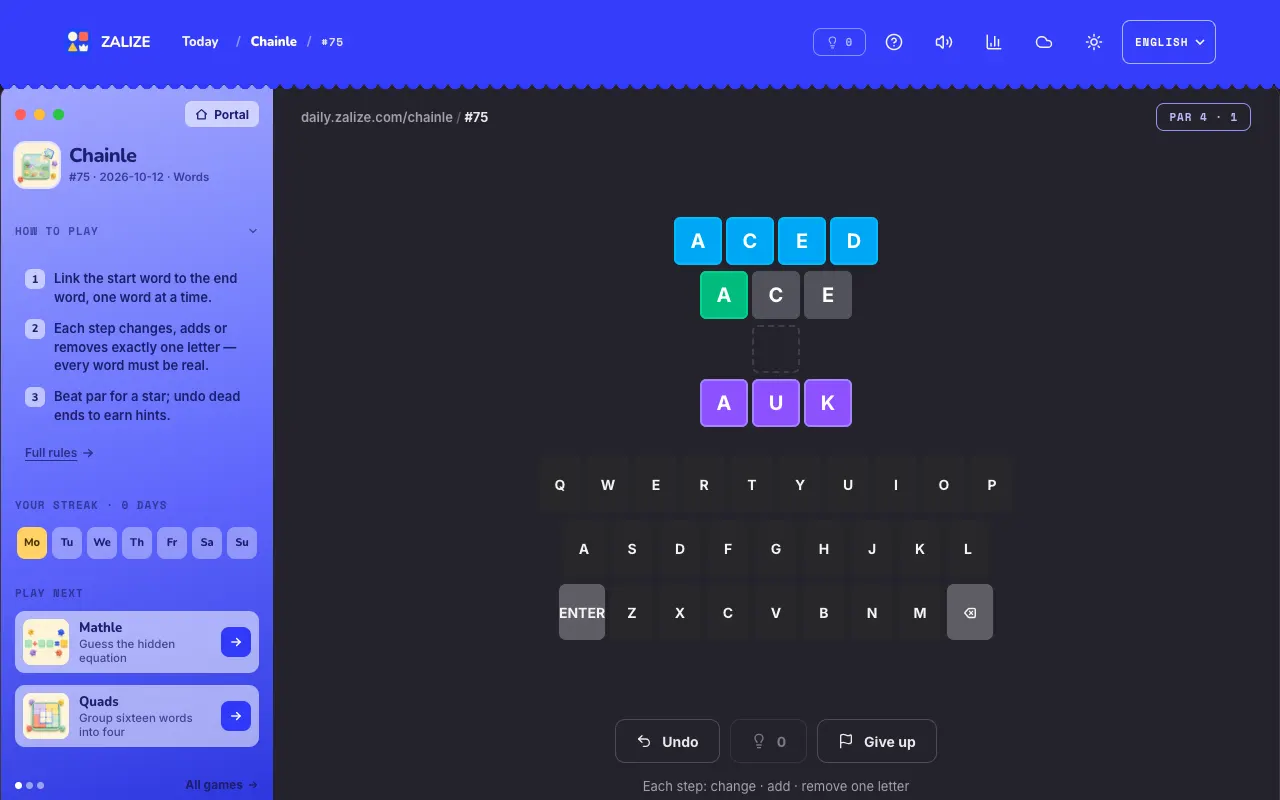
Task: Click the purple K tile in AUK
Action: click(828, 403)
